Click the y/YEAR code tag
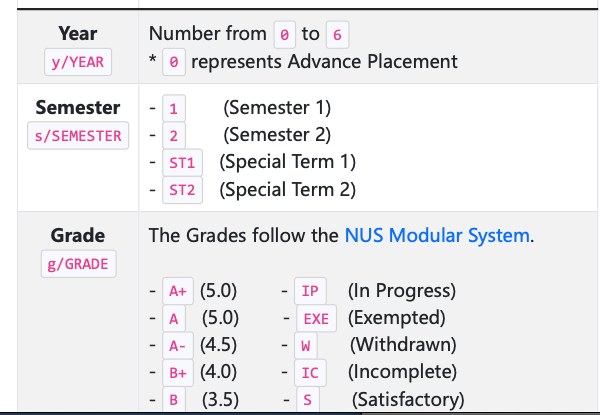This screenshot has width=600, height=415. (78, 62)
